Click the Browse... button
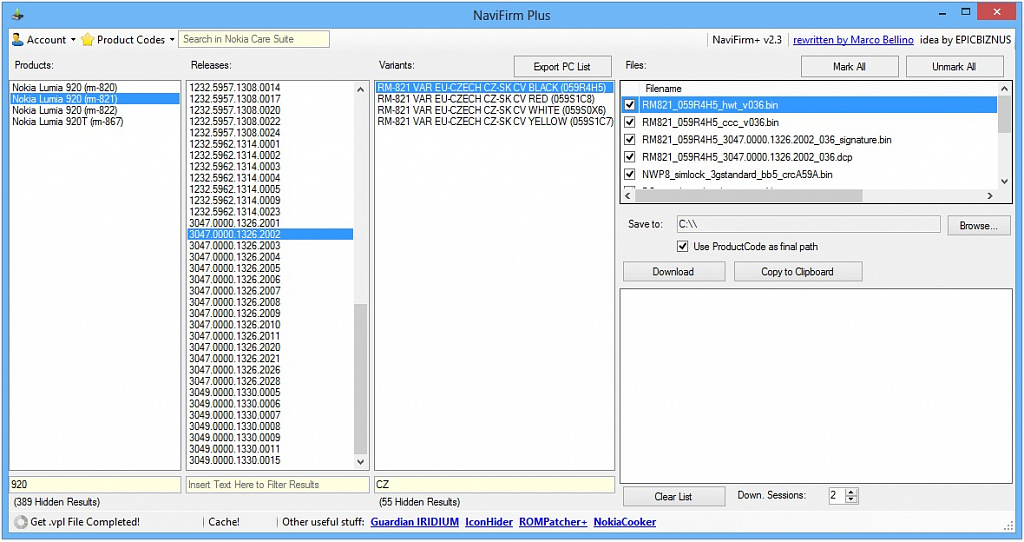The height and width of the screenshot is (542, 1024). pyautogui.click(x=978, y=225)
